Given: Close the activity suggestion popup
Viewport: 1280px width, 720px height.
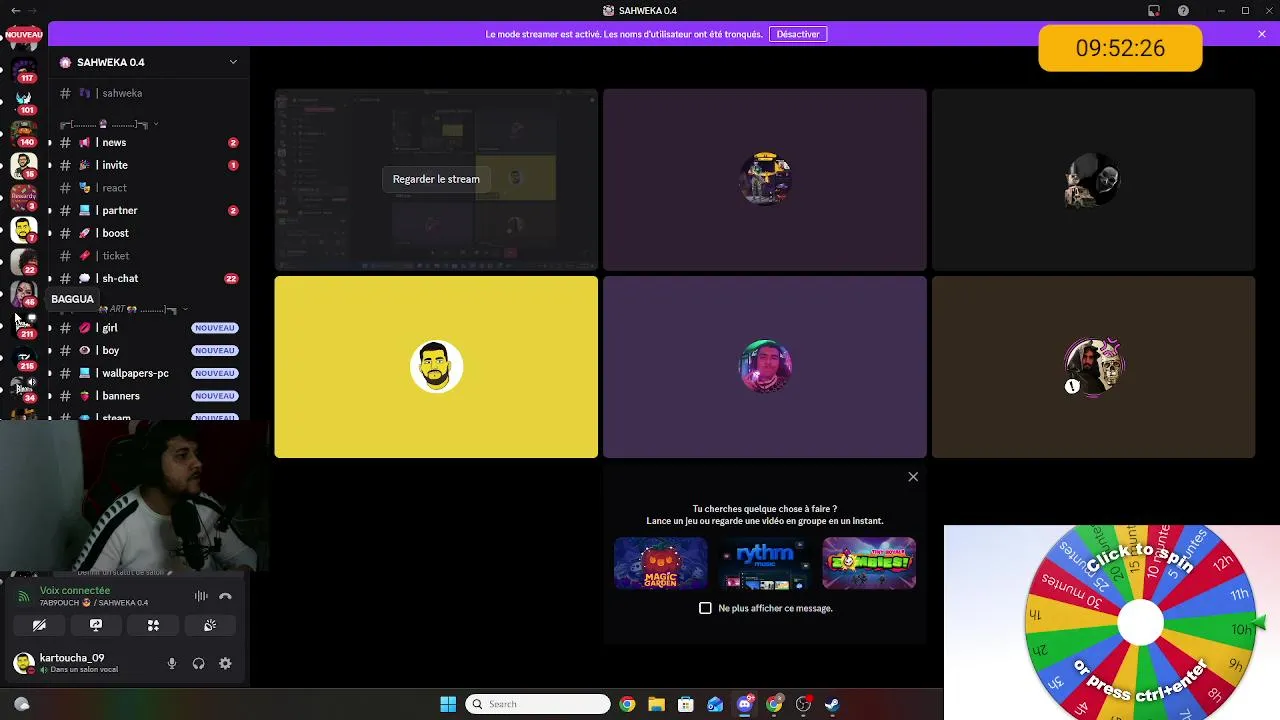Looking at the screenshot, I should (913, 477).
